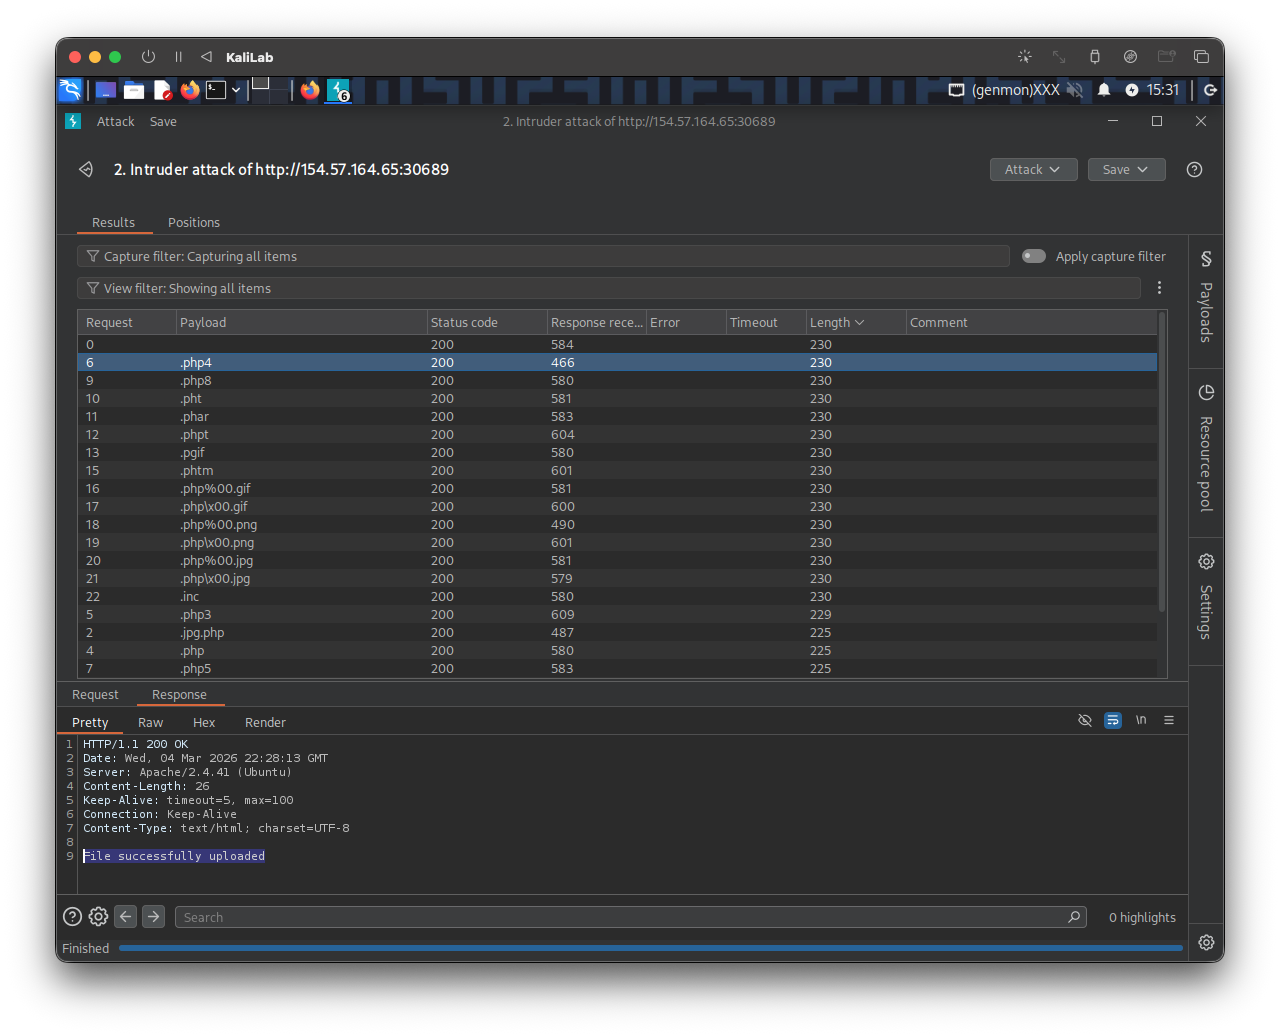Click the back arrow beside attack title
This screenshot has width=1280, height=1036.
pos(86,170)
